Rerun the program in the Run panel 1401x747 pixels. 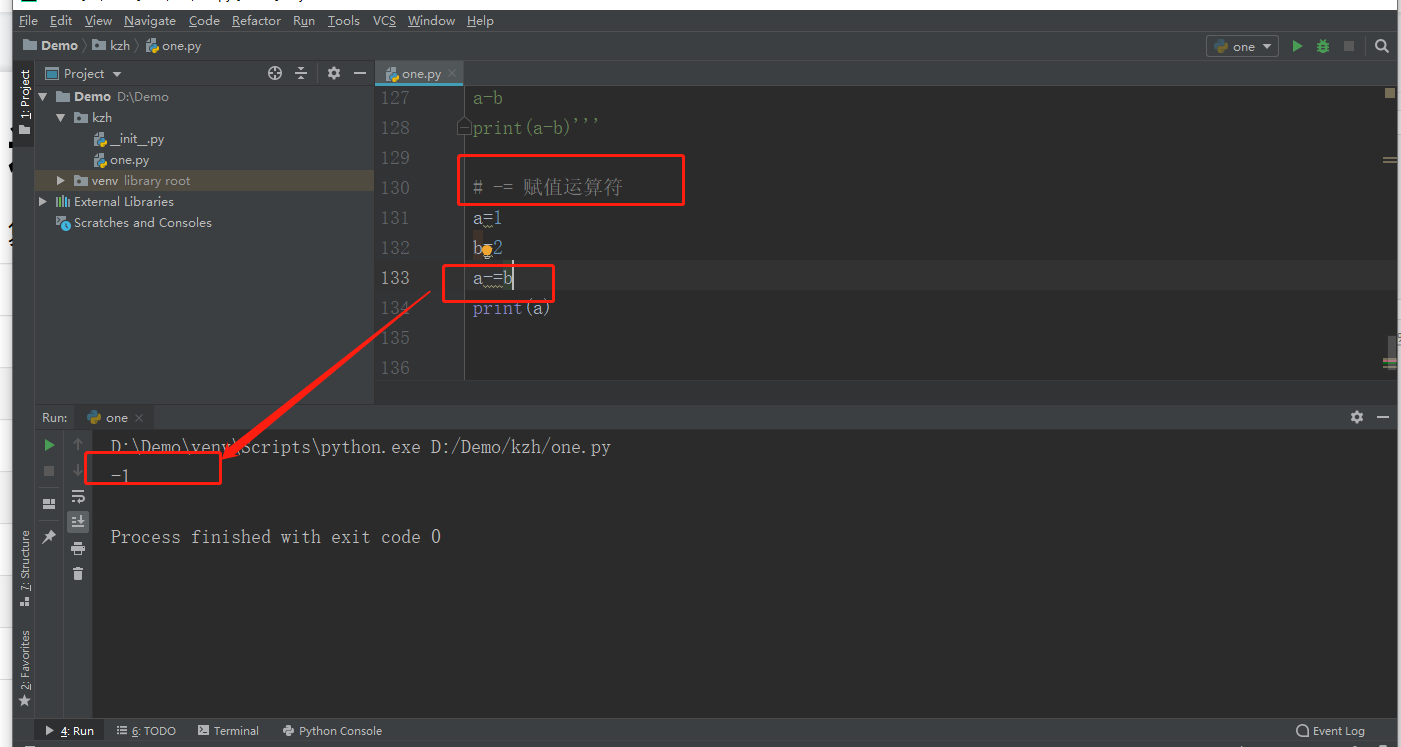[48, 444]
